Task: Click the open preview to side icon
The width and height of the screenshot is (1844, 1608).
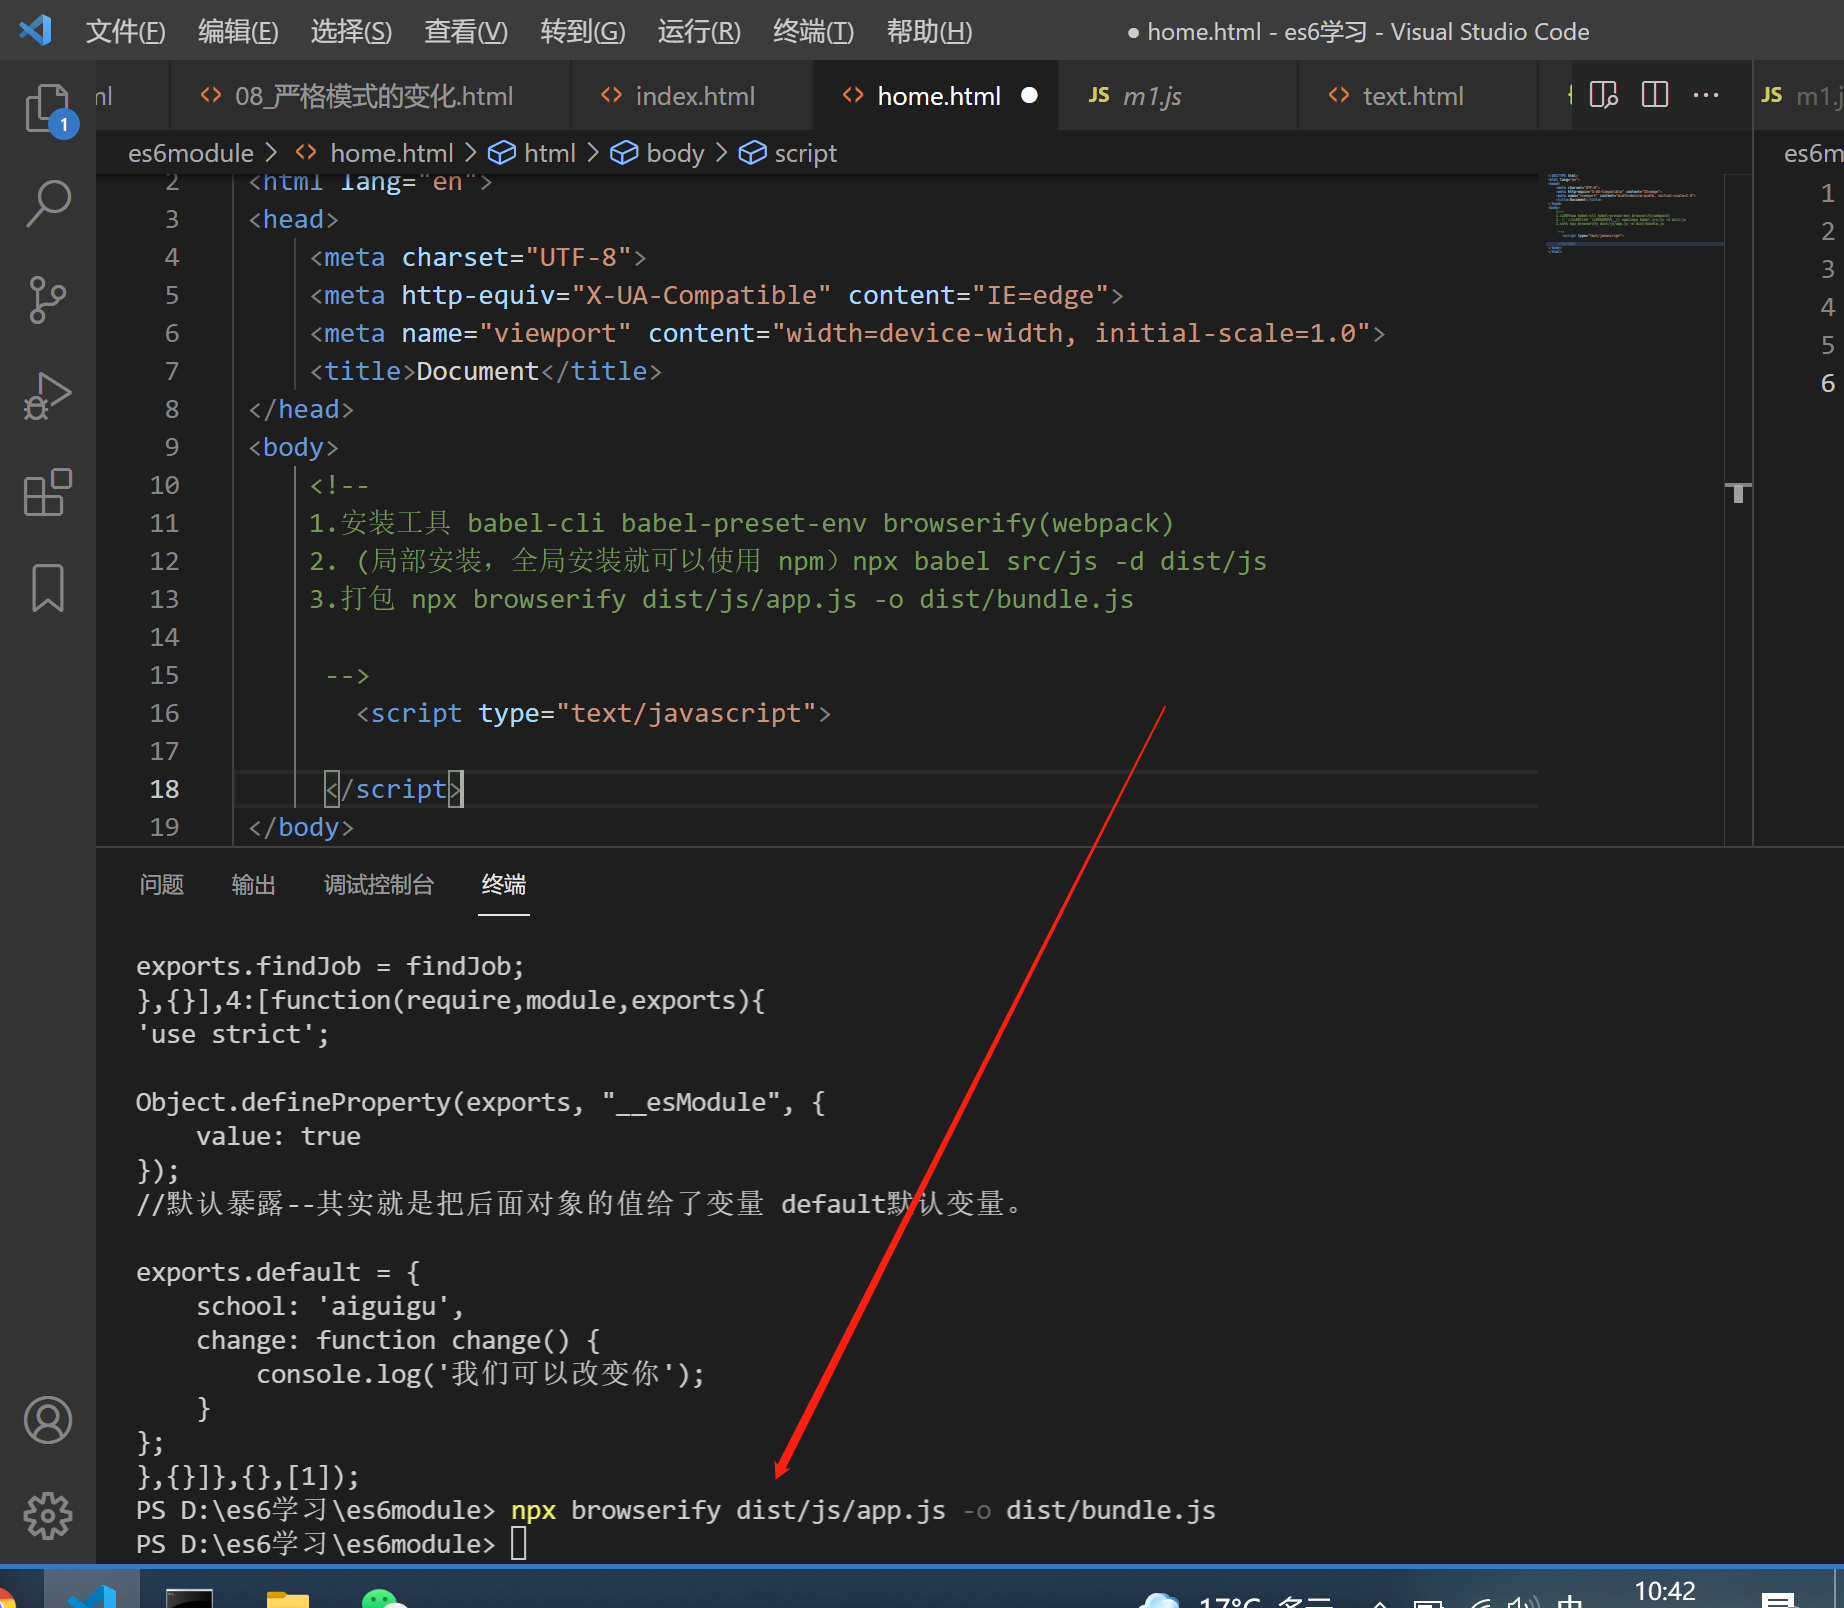Action: [x=1604, y=95]
